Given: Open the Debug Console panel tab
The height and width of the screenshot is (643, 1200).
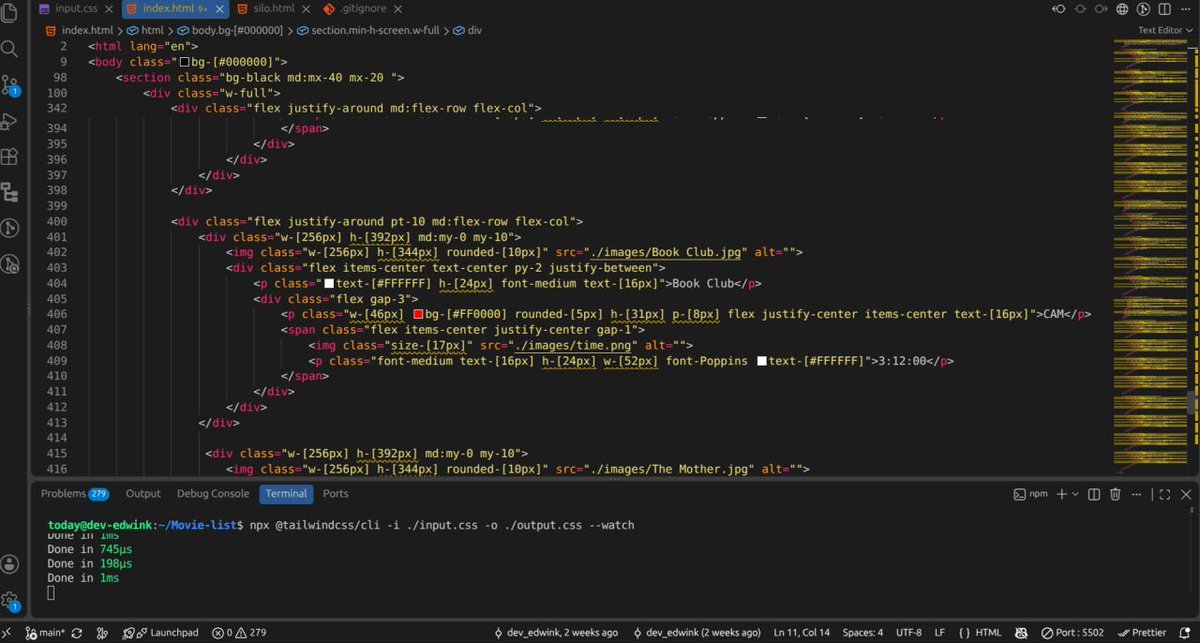Looking at the screenshot, I should (x=213, y=494).
